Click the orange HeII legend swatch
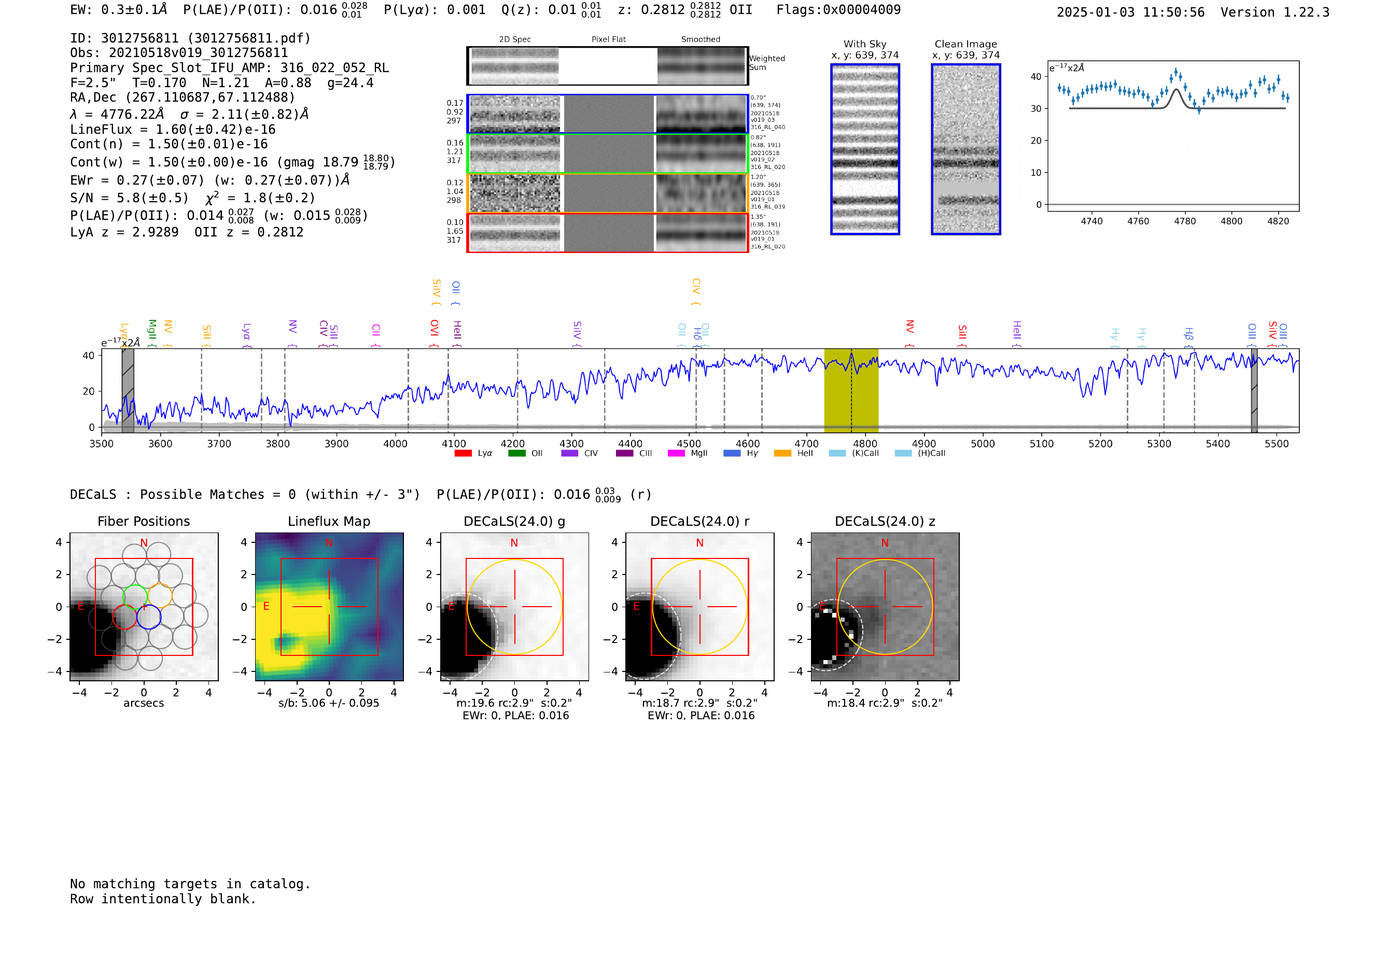 [x=782, y=453]
